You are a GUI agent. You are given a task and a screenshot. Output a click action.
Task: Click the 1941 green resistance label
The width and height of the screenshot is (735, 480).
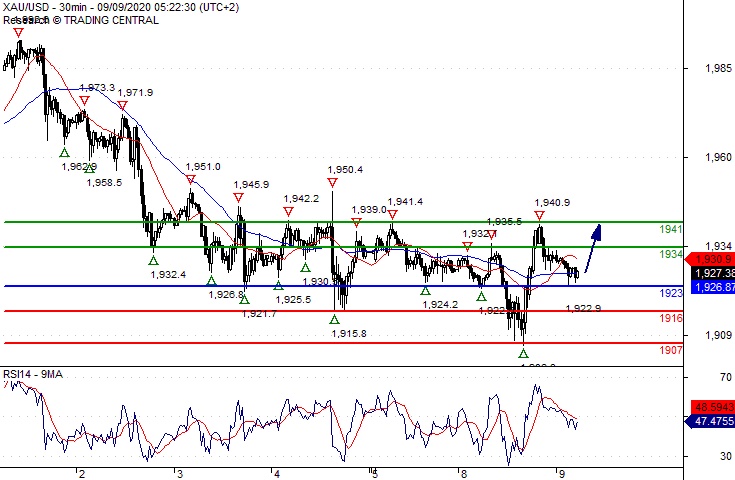point(671,229)
